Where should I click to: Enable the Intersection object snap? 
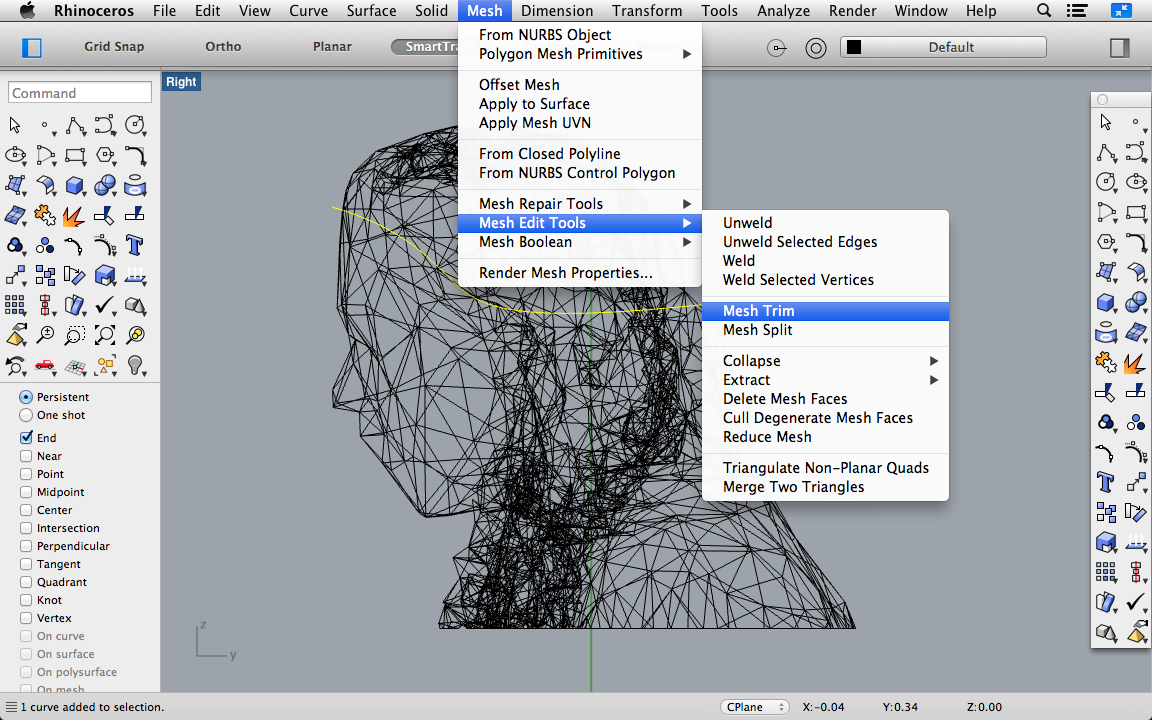26,528
